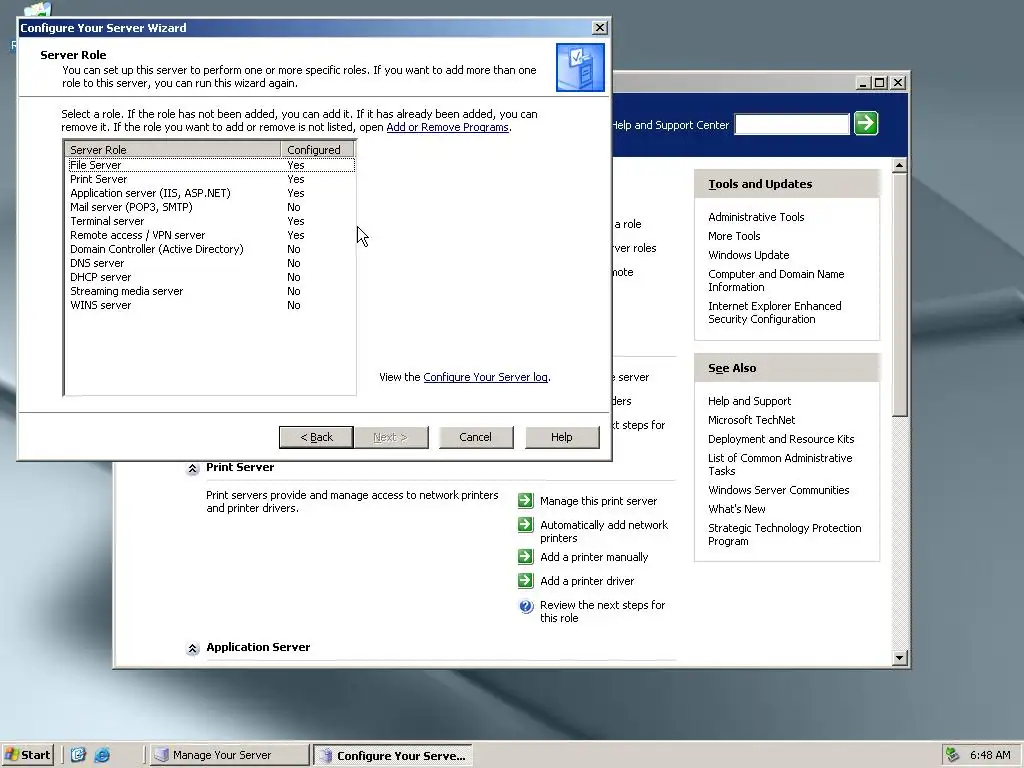Viewport: 1024px width, 768px height.
Task: Open Windows Server Communities link
Action: pyautogui.click(x=778, y=490)
